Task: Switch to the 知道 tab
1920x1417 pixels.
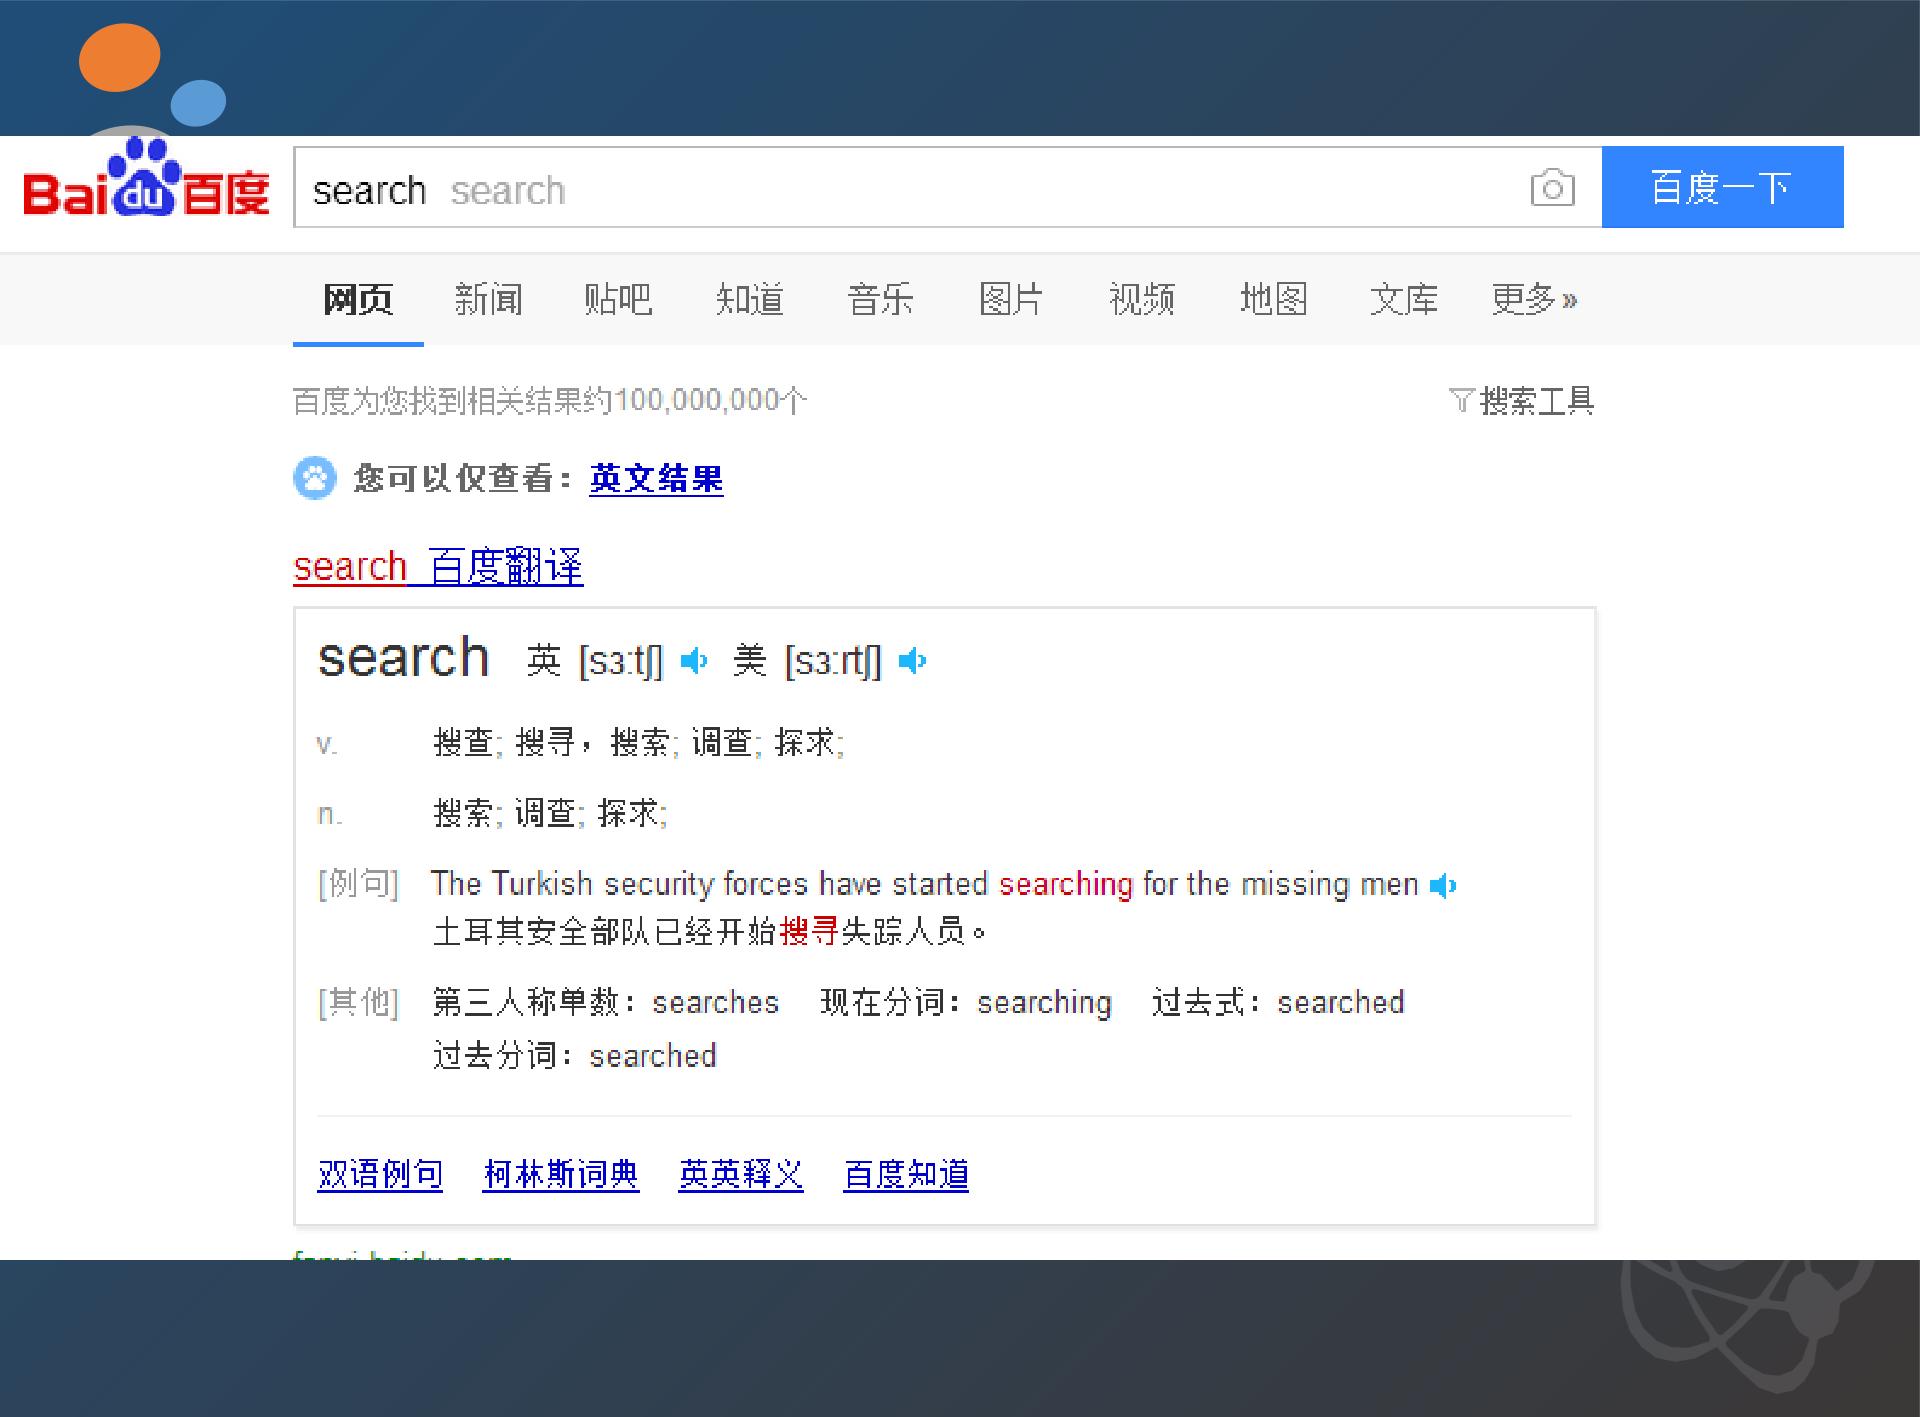Action: 749,299
